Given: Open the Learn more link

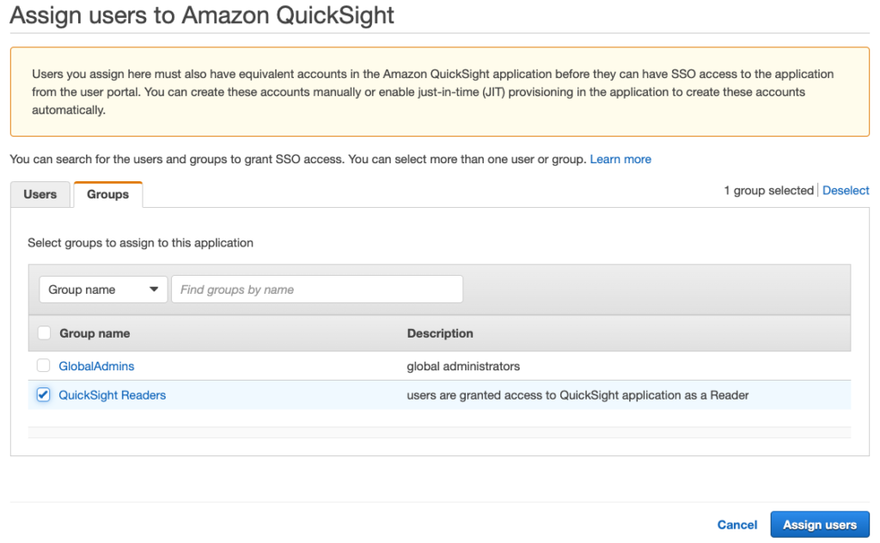Looking at the screenshot, I should pos(620,159).
